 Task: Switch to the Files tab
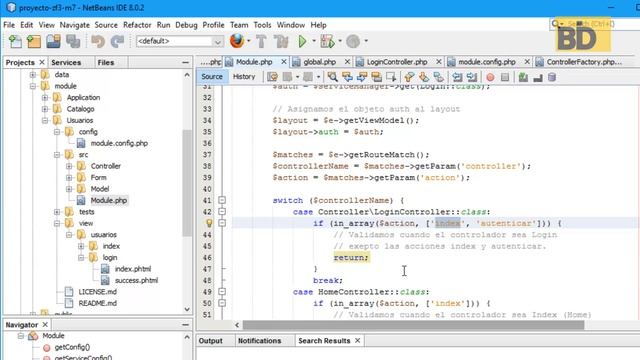106,62
